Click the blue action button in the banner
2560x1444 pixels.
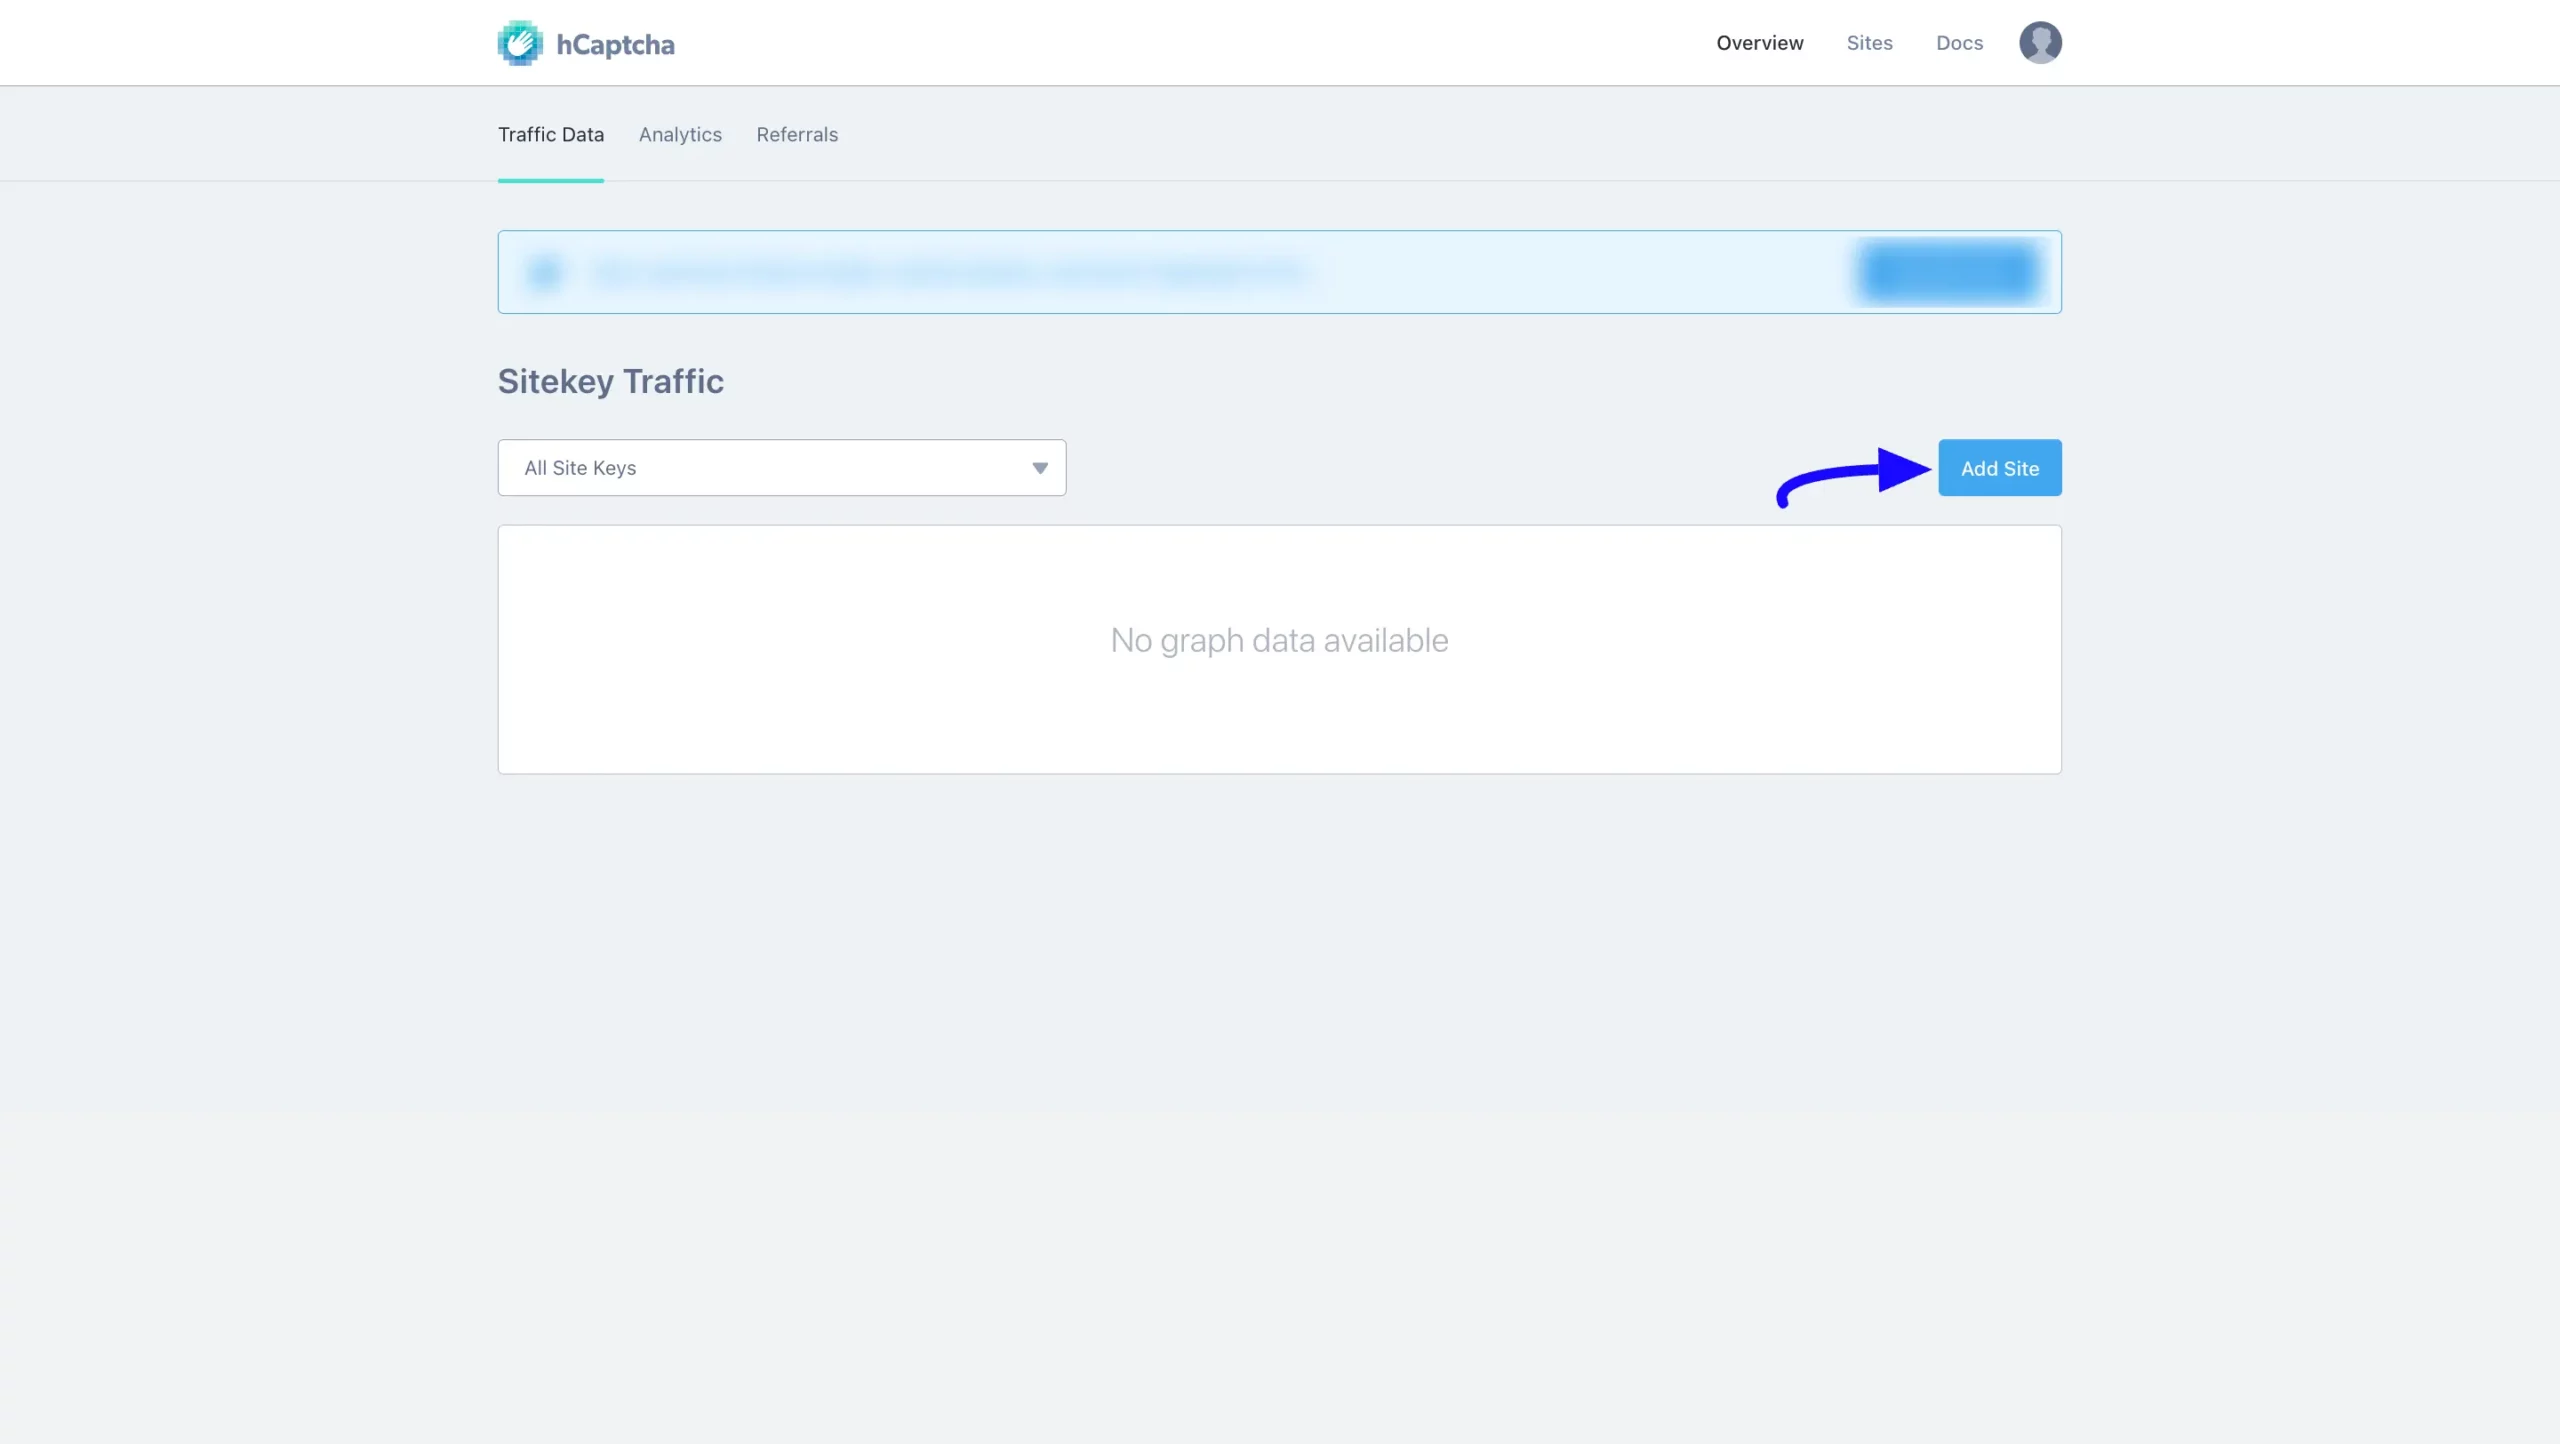tap(1946, 271)
